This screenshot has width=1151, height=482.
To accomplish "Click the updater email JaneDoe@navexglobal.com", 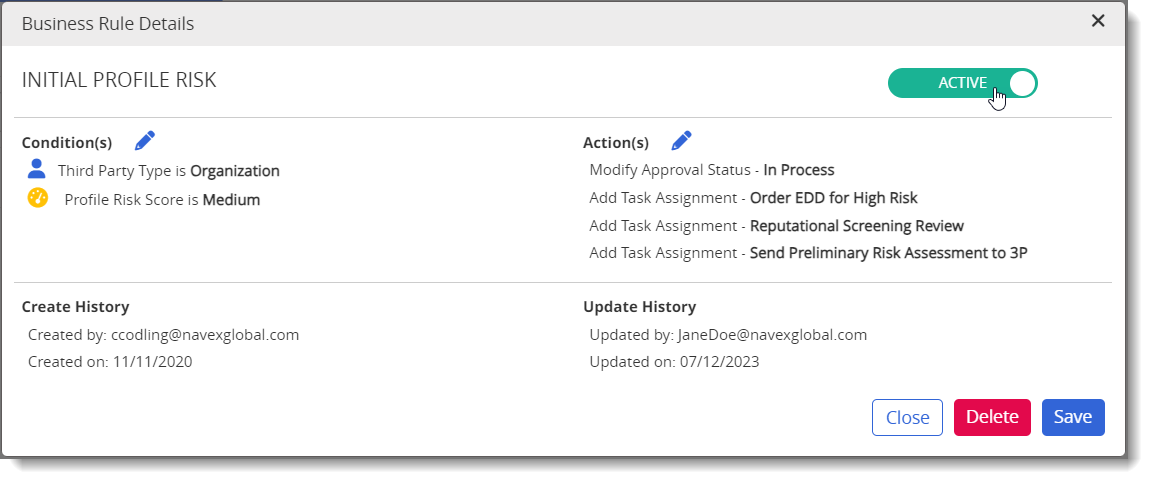I will (x=772, y=335).
